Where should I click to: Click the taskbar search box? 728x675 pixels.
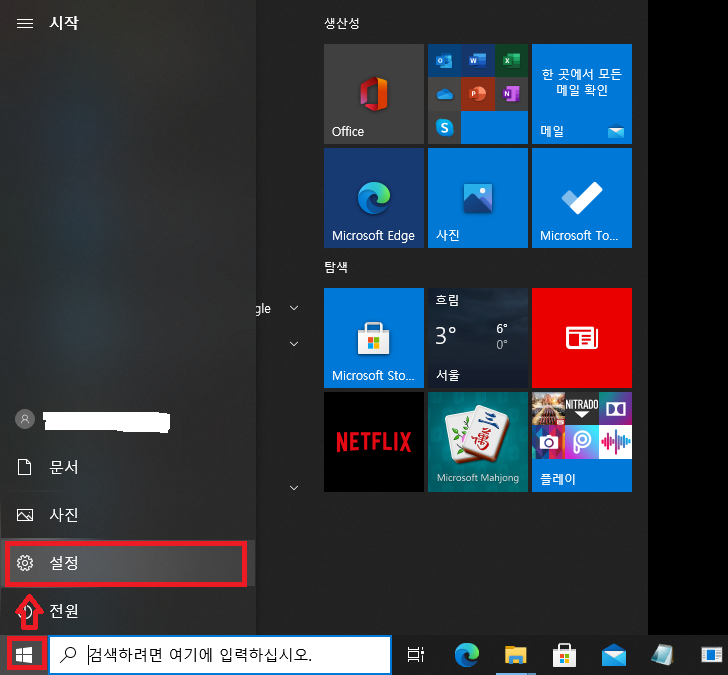[x=220, y=655]
